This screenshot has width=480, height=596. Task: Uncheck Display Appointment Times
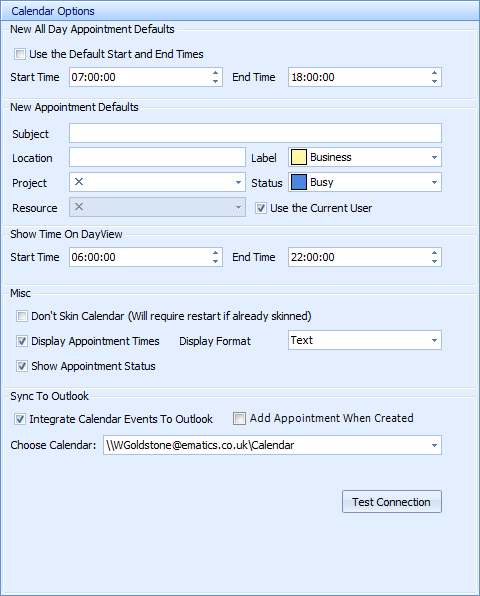[22, 341]
